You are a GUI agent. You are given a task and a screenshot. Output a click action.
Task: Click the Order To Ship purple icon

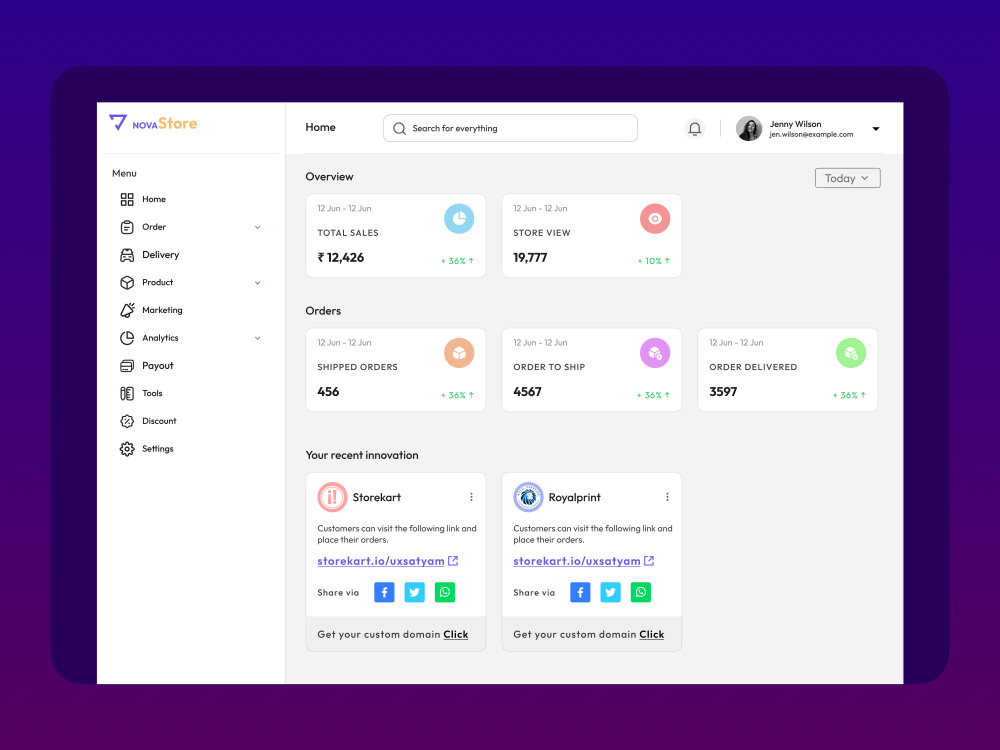(x=655, y=353)
